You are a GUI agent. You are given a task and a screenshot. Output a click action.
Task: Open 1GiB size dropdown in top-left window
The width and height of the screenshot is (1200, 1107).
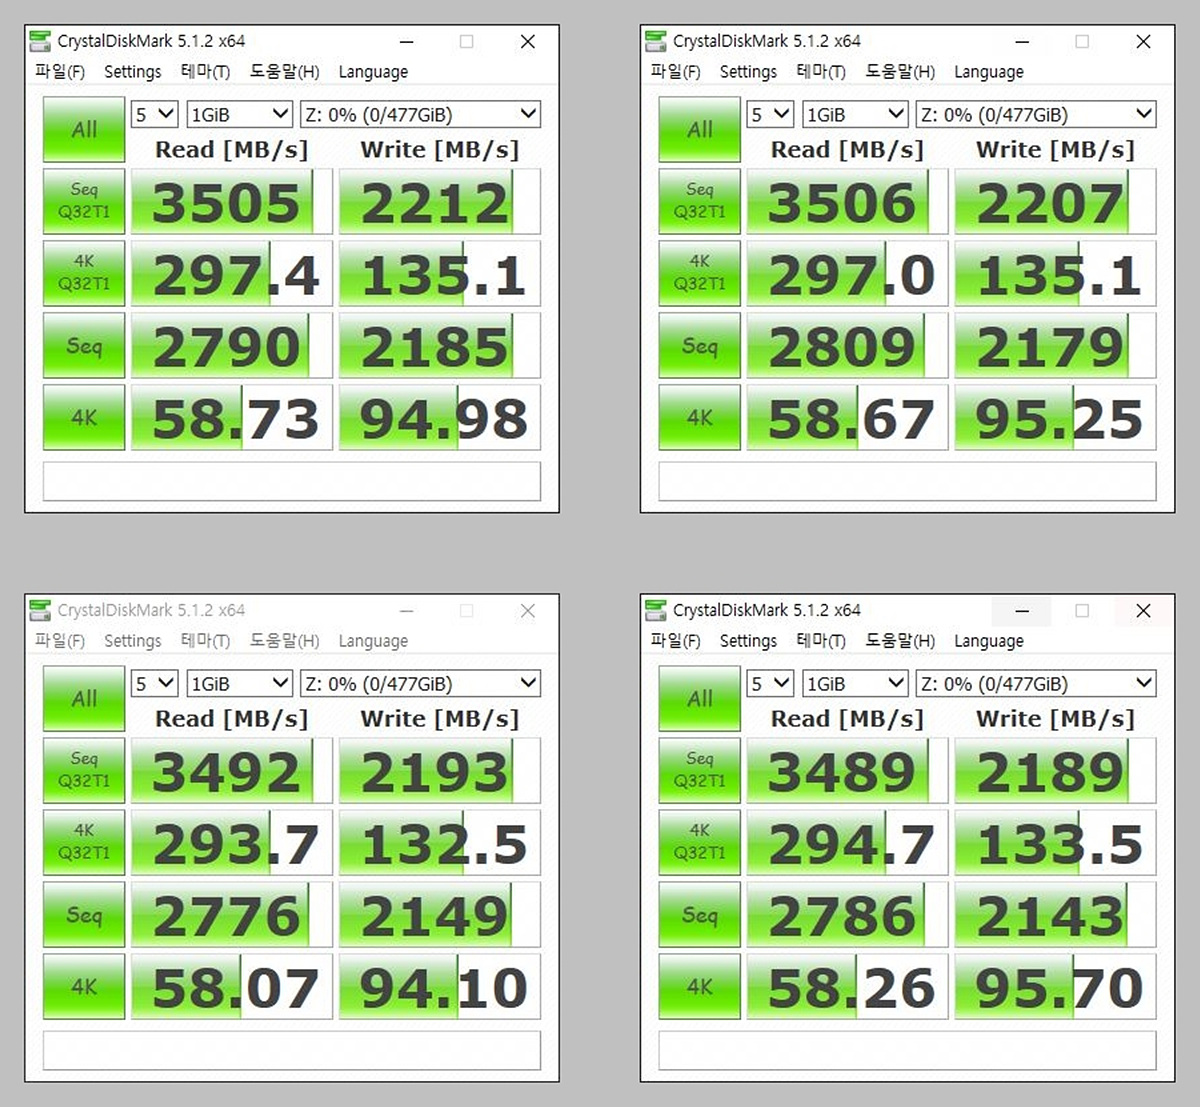(x=239, y=114)
